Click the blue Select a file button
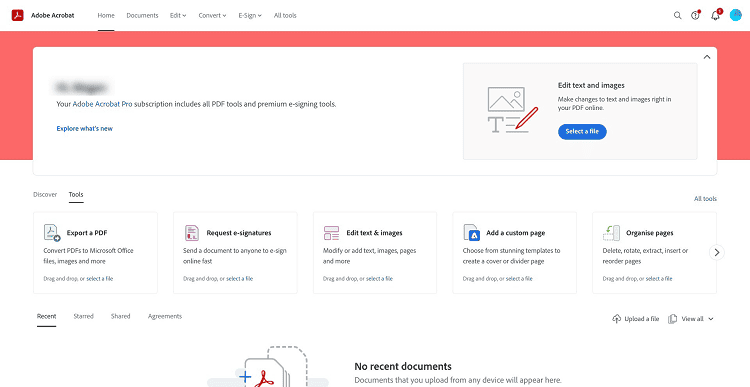 click(582, 132)
